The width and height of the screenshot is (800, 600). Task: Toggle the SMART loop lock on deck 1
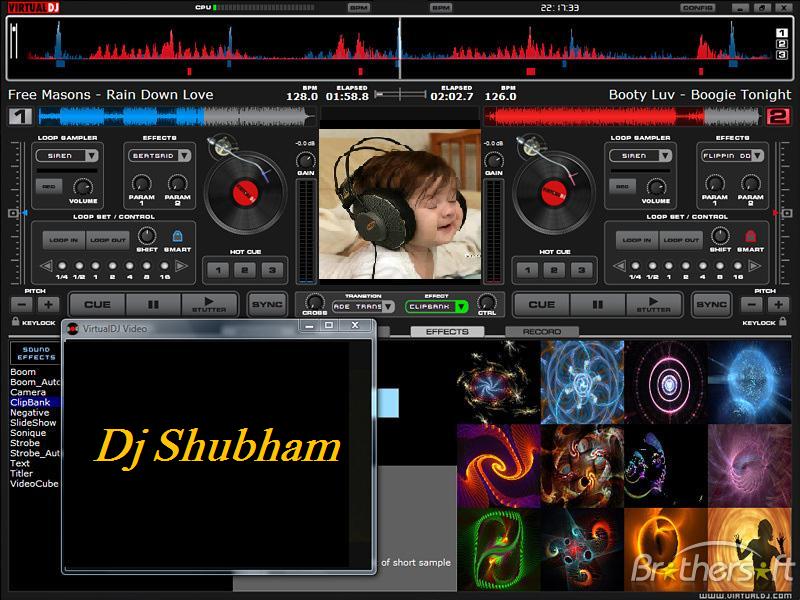pyautogui.click(x=177, y=237)
